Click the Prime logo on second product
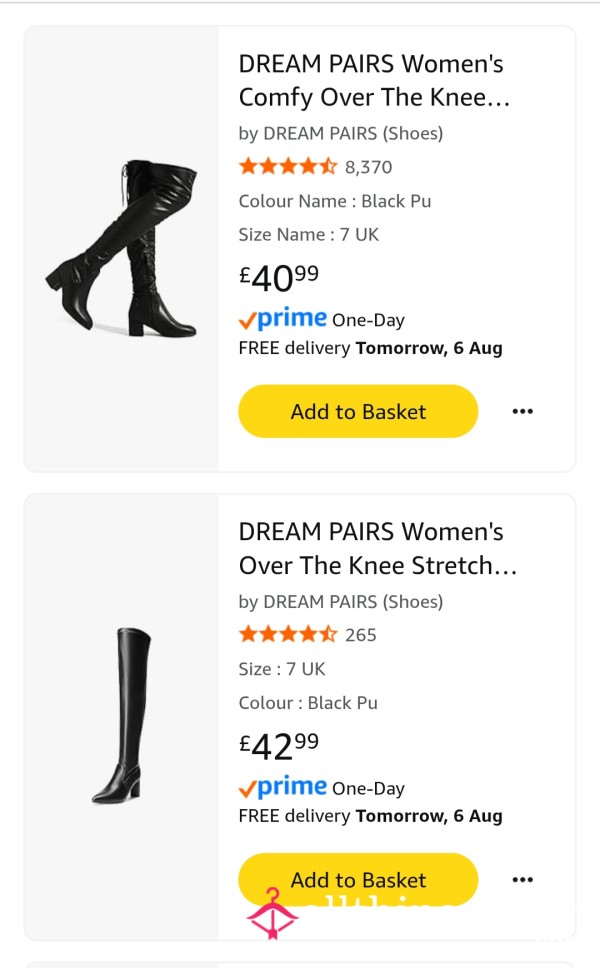600x968 pixels. 283,786
